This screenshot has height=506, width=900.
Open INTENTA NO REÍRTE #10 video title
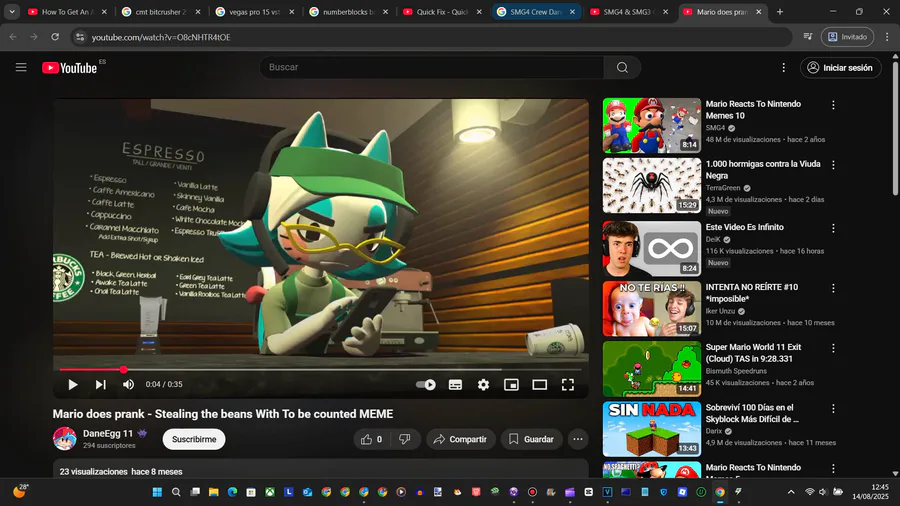click(752, 293)
